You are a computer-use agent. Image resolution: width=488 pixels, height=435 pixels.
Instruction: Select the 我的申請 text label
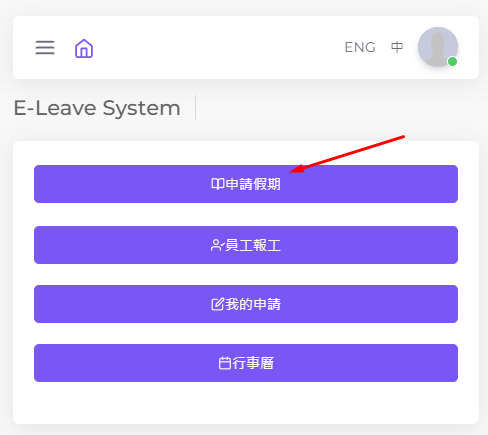(x=253, y=304)
